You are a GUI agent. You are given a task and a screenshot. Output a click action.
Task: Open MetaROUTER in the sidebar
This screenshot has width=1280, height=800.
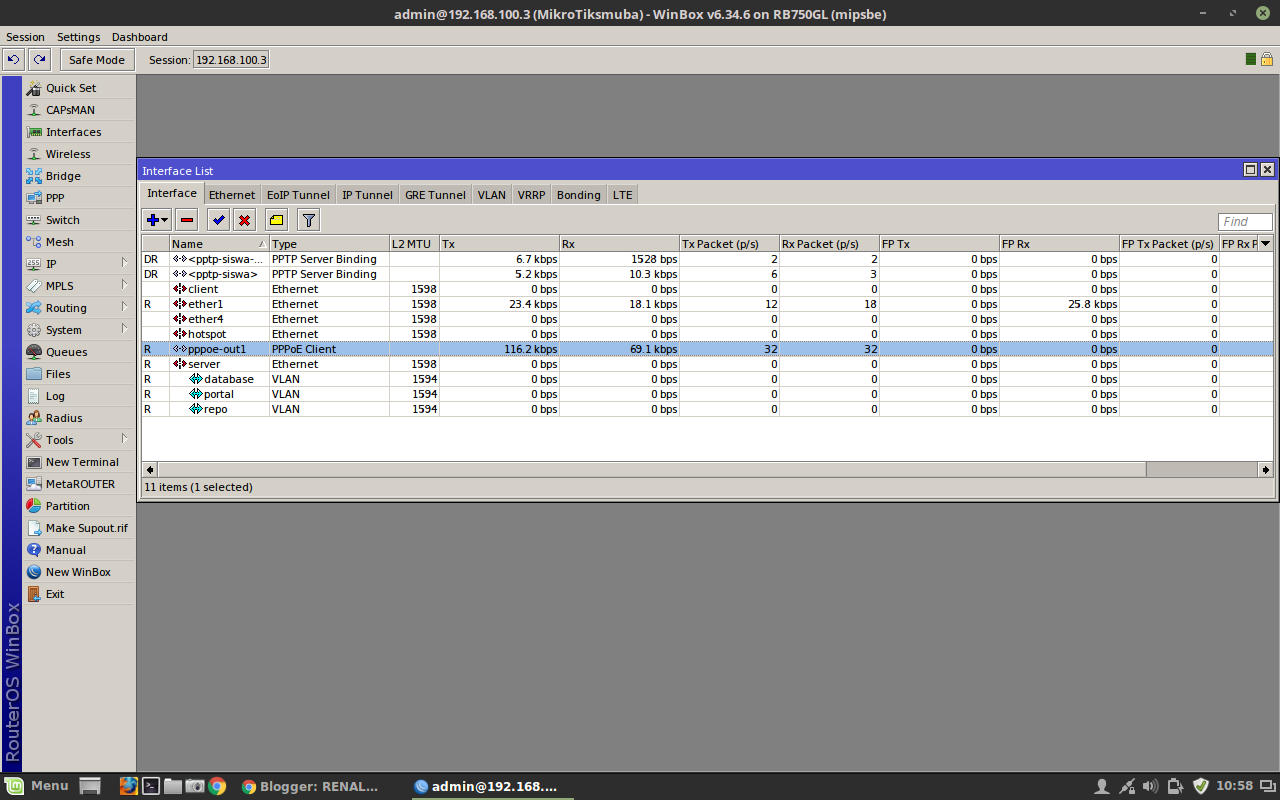tap(79, 484)
